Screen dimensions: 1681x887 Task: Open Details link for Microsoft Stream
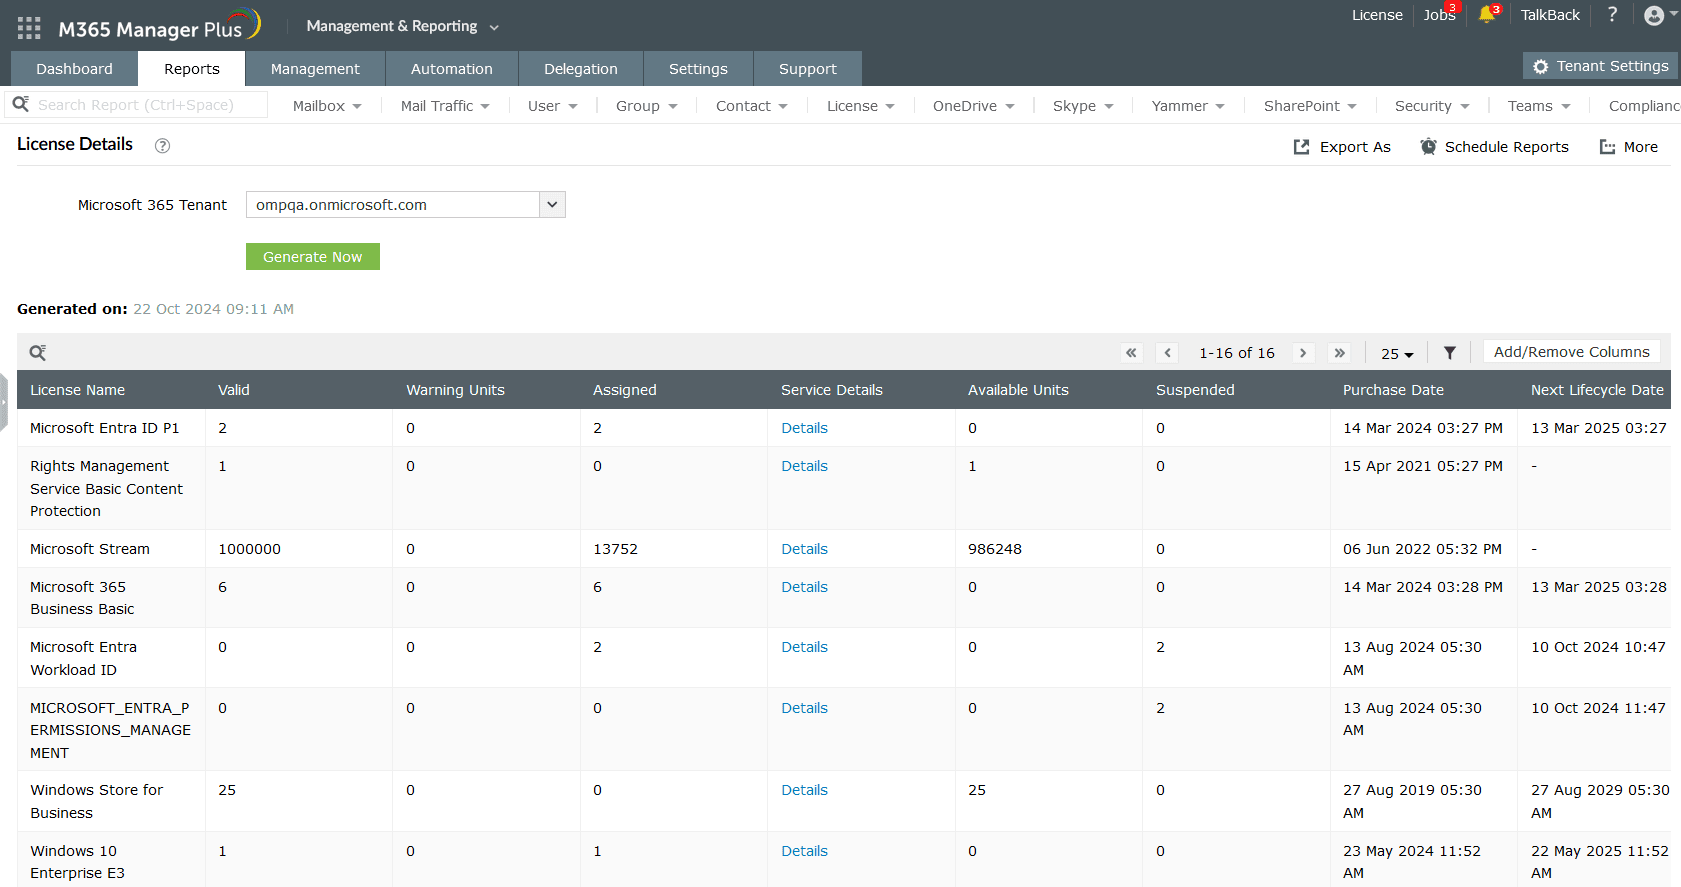point(804,549)
